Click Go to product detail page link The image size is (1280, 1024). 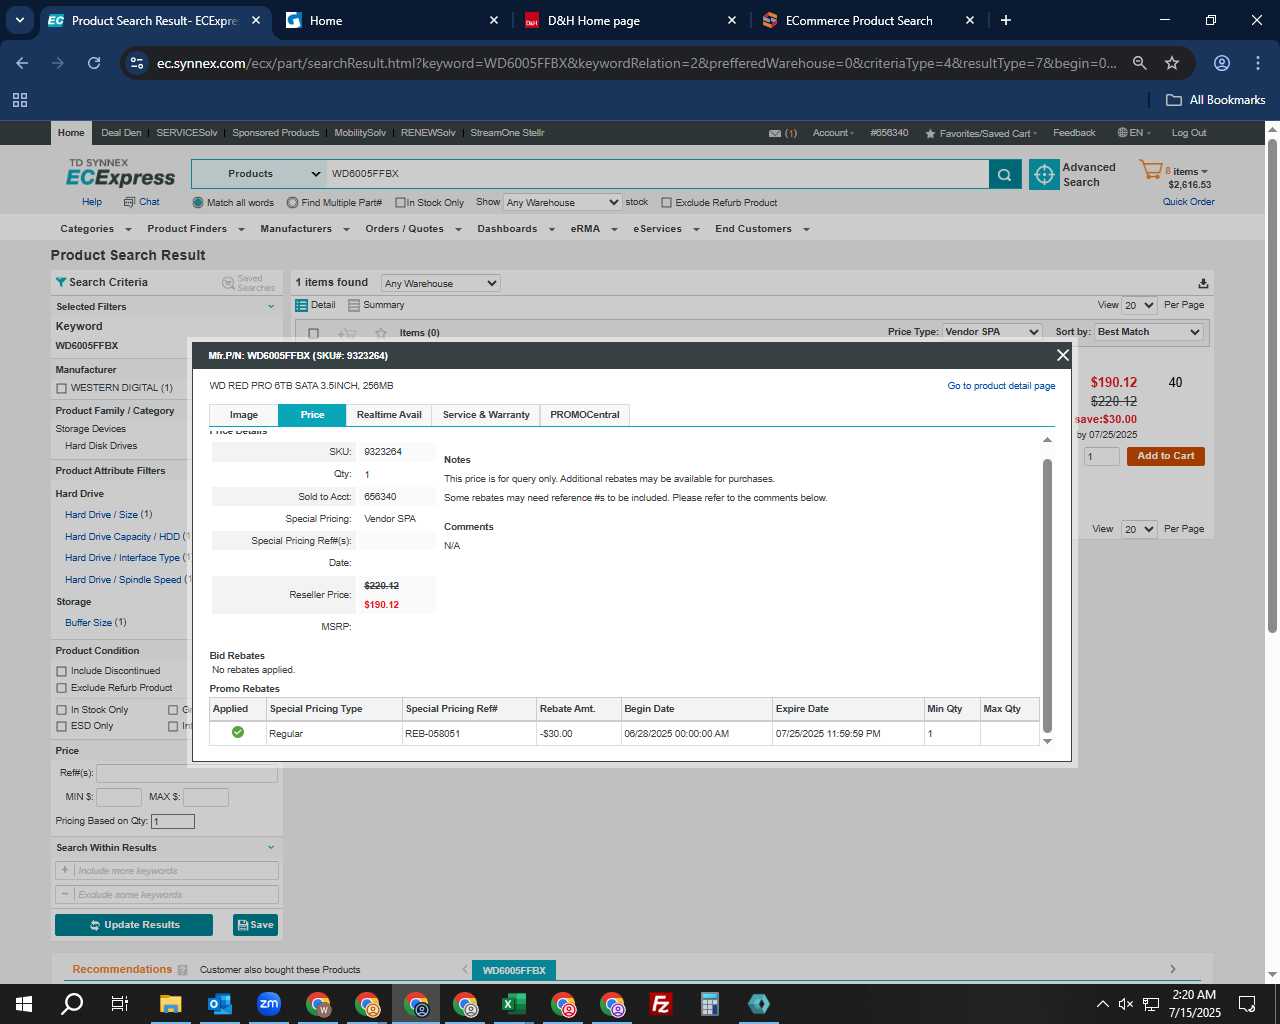1001,386
